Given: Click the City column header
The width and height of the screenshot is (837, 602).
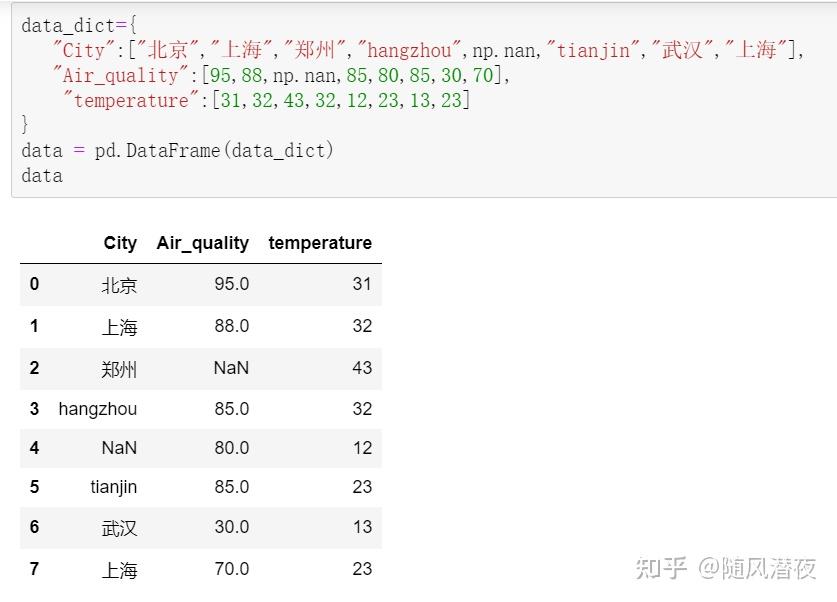Looking at the screenshot, I should (x=120, y=243).
